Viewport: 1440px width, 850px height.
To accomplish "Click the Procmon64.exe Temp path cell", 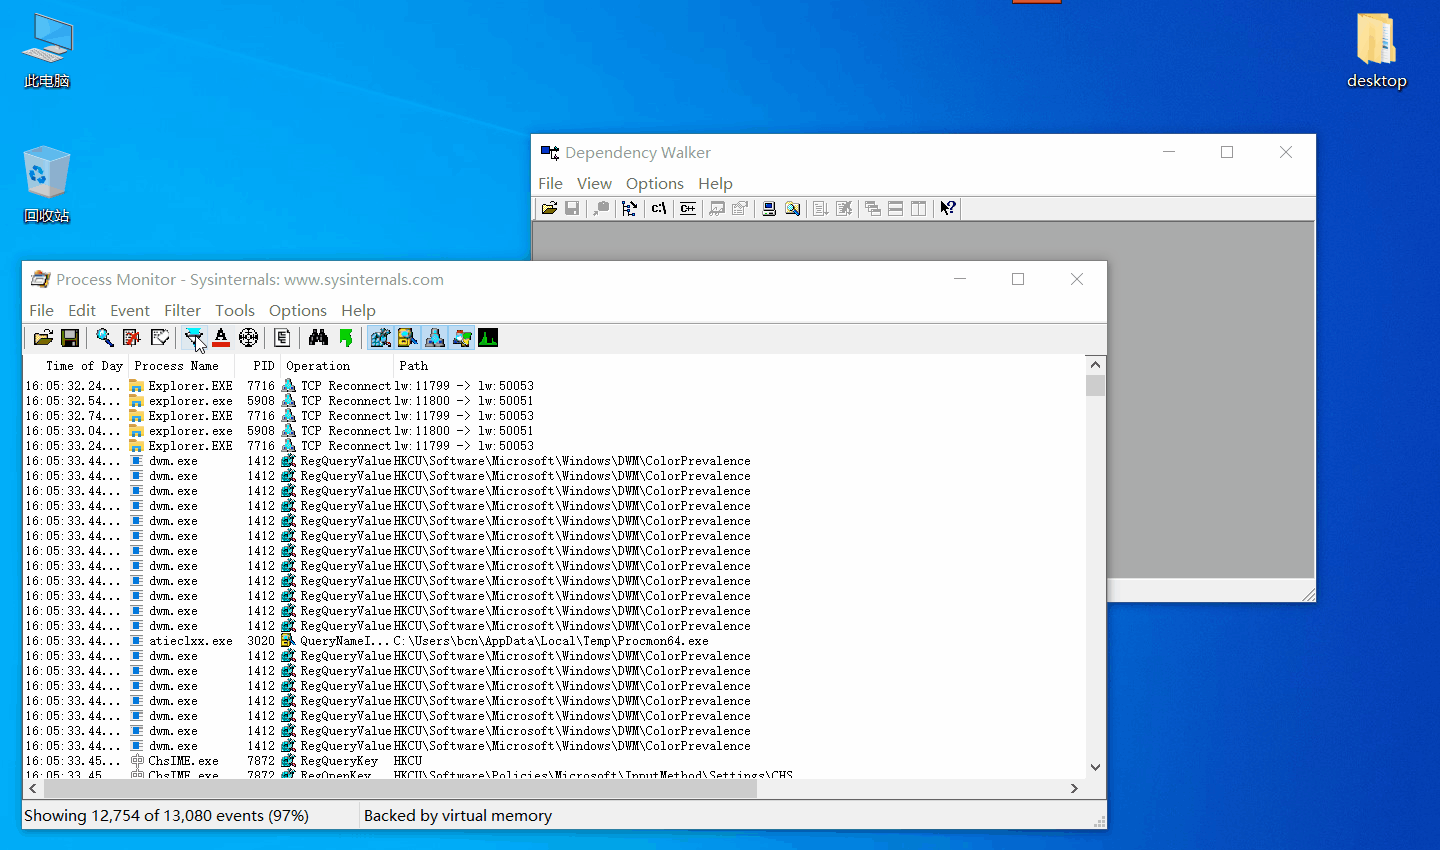I will coord(551,641).
